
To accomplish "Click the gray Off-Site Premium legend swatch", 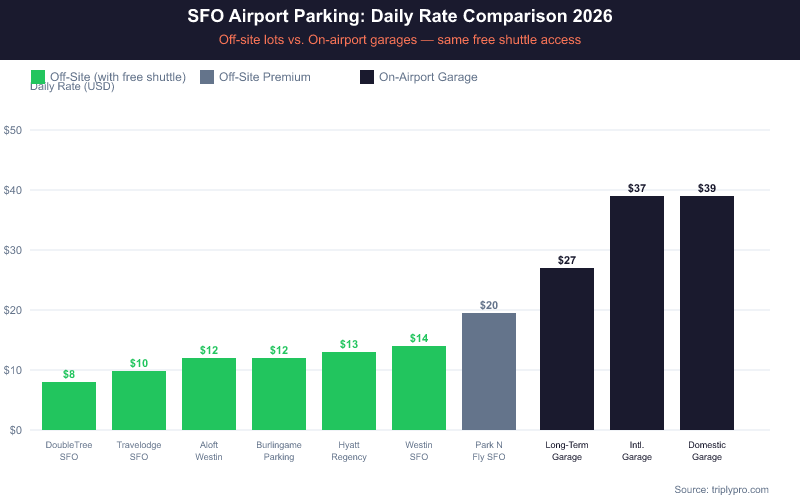I will coord(207,77).
